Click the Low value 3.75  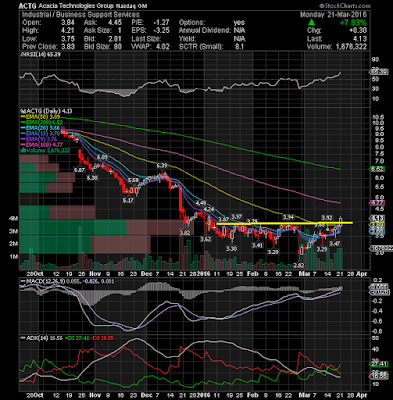68,39
